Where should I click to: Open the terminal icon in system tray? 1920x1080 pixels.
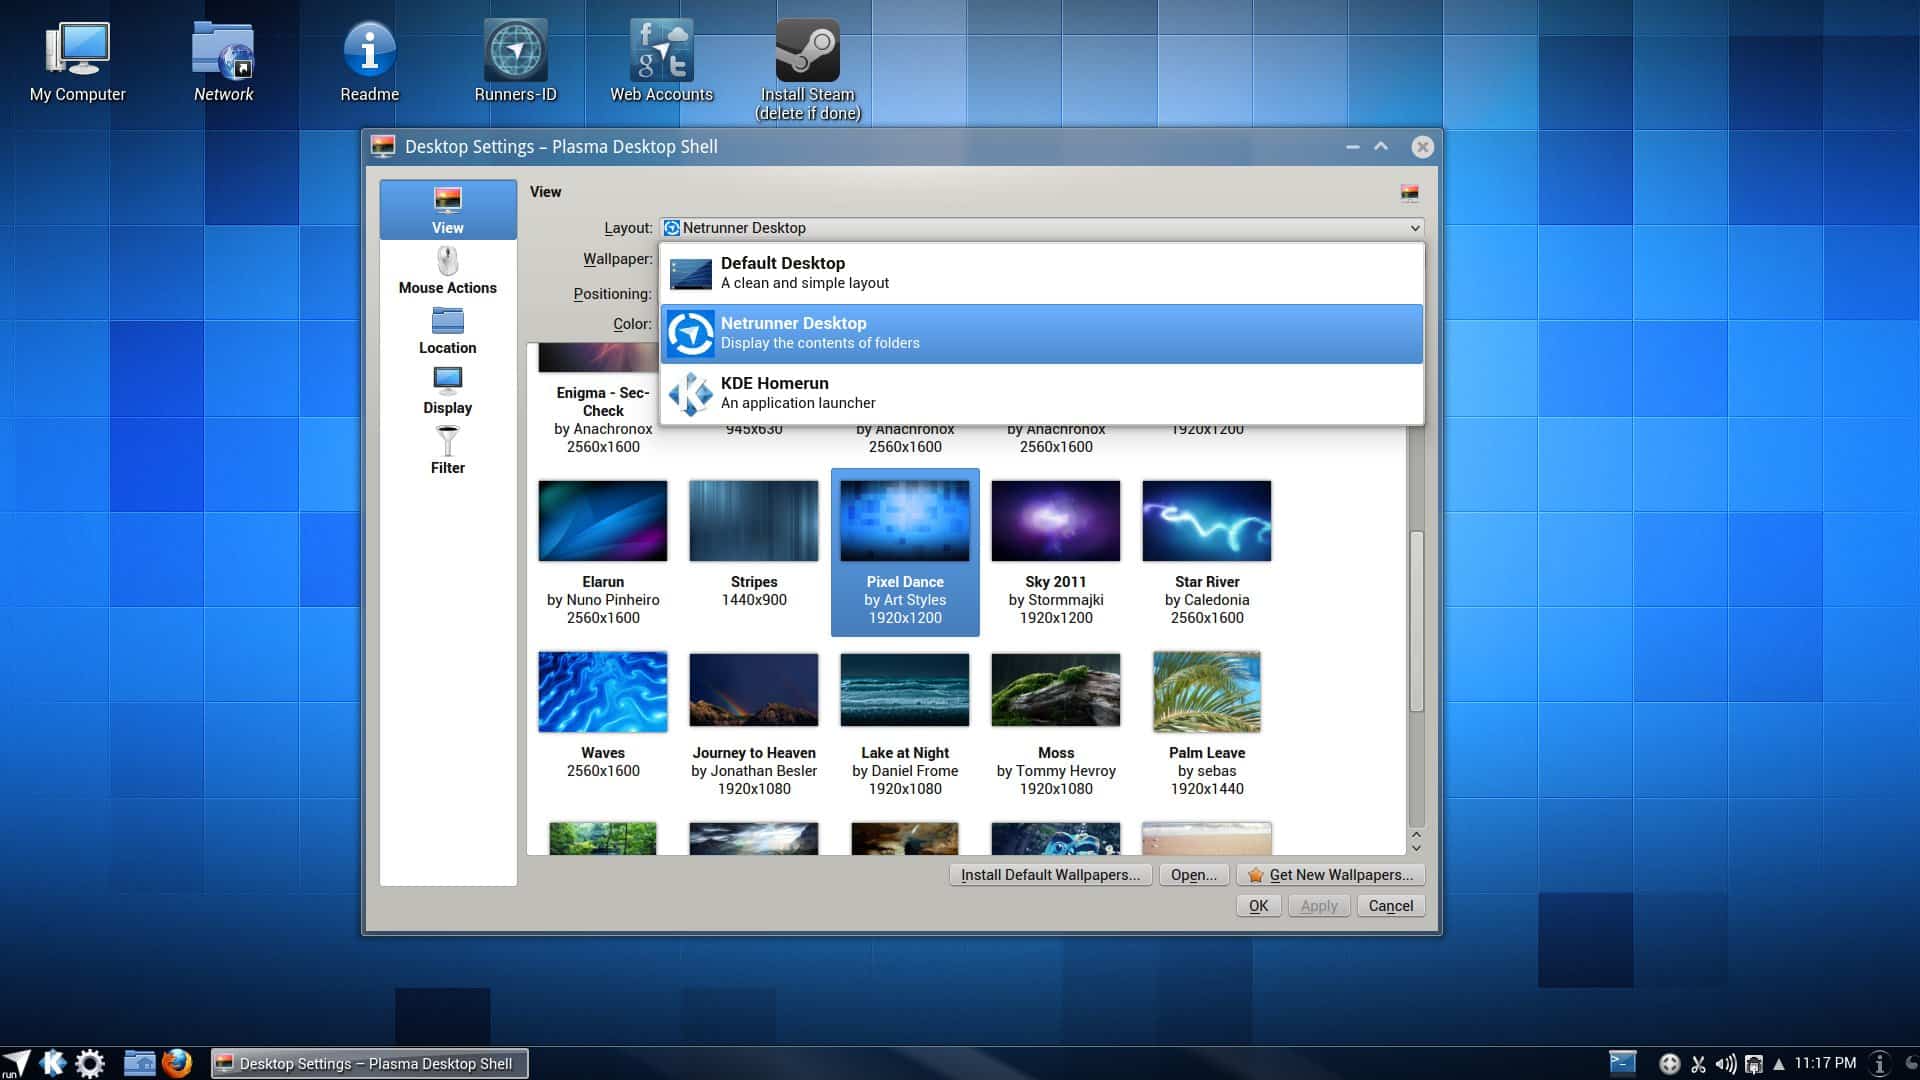[x=1622, y=1062]
